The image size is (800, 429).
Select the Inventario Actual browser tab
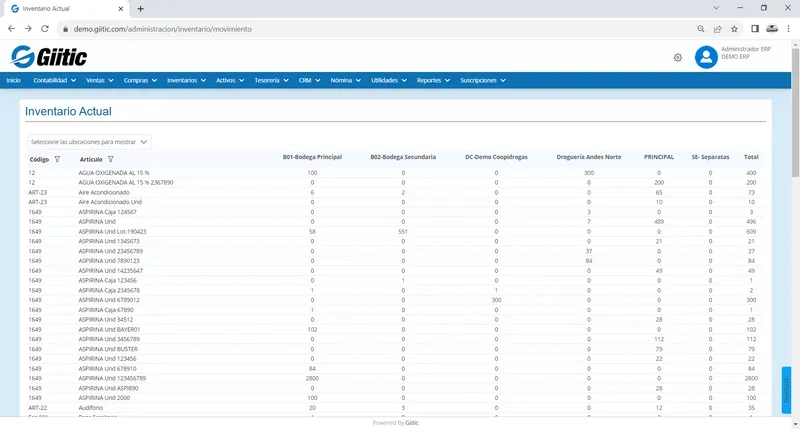click(65, 9)
